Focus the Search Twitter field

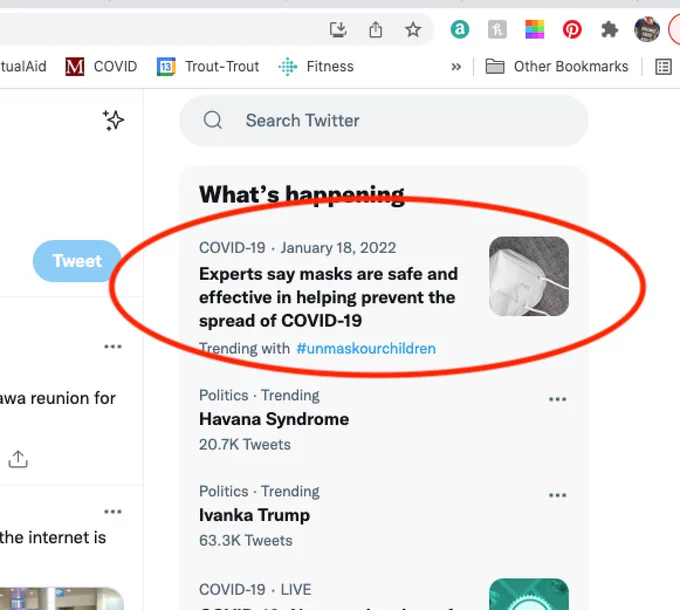click(x=384, y=121)
